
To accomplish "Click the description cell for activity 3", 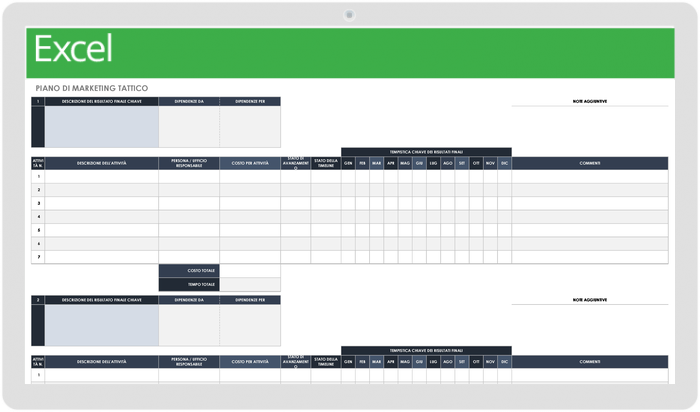I will click(x=101, y=203).
